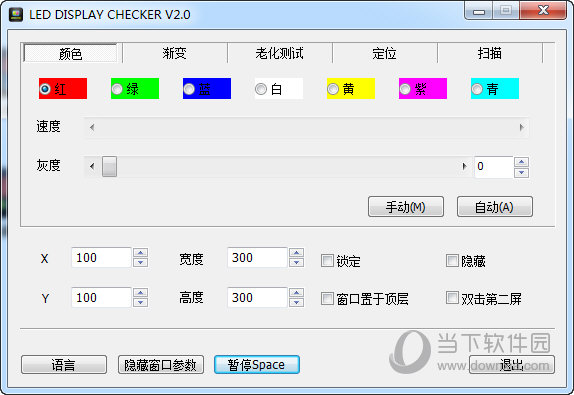Viewport: 574px width, 395px height.
Task: Click the LED Display Checker title icon
Action: 16,15
